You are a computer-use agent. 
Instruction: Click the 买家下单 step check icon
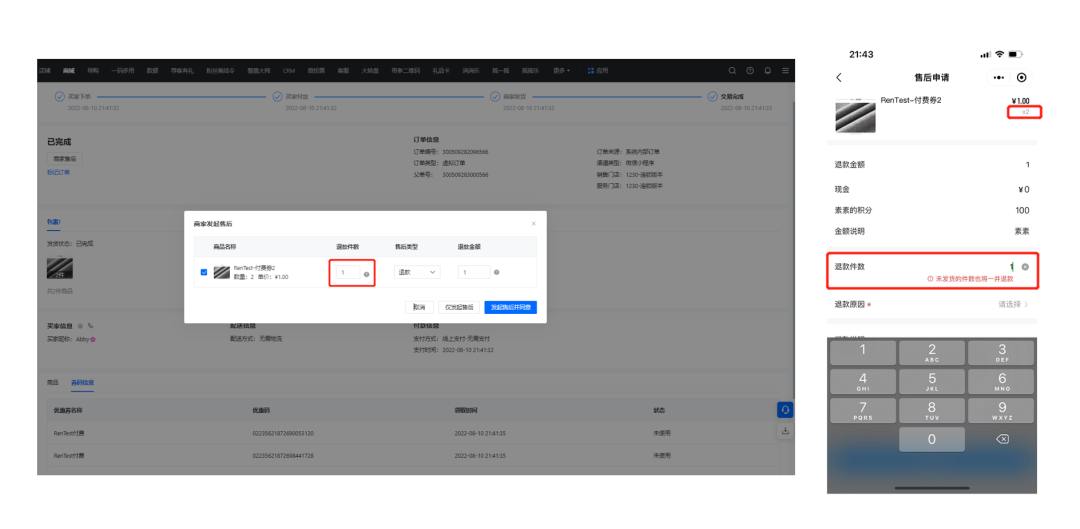[x=60, y=97]
